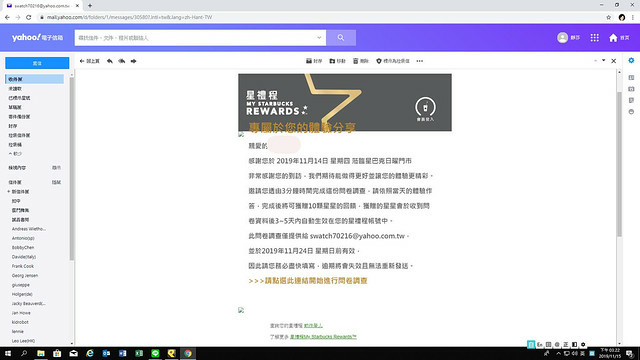Open the 'Davide(Italy)' folder

pos(24,257)
